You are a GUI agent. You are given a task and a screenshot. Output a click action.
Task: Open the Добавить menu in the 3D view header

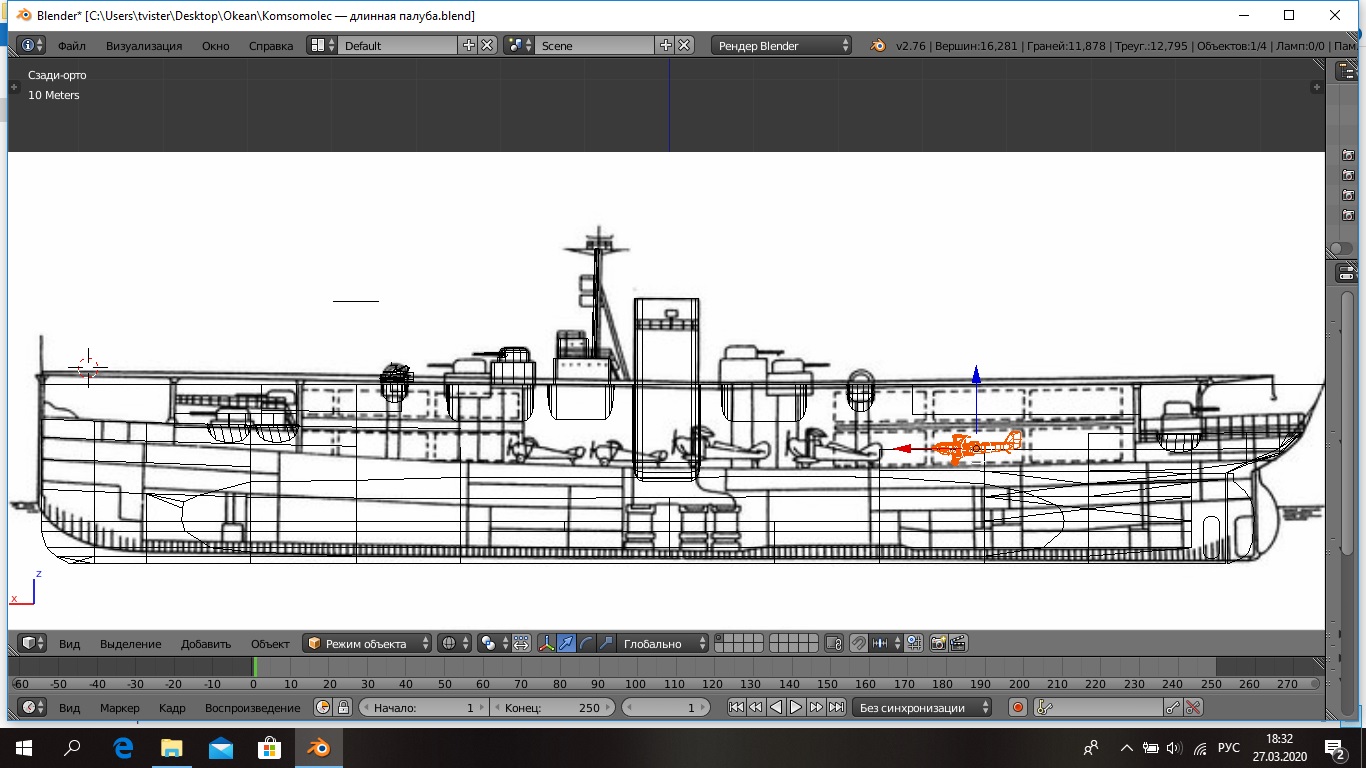click(206, 643)
